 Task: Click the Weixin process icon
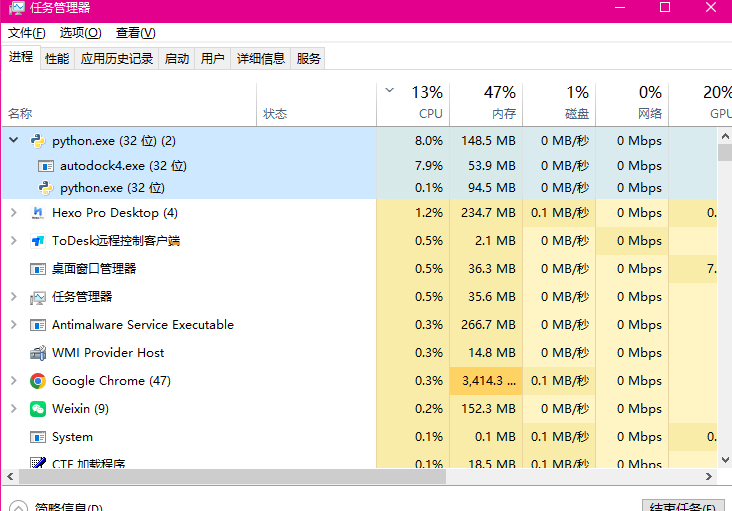click(x=38, y=409)
